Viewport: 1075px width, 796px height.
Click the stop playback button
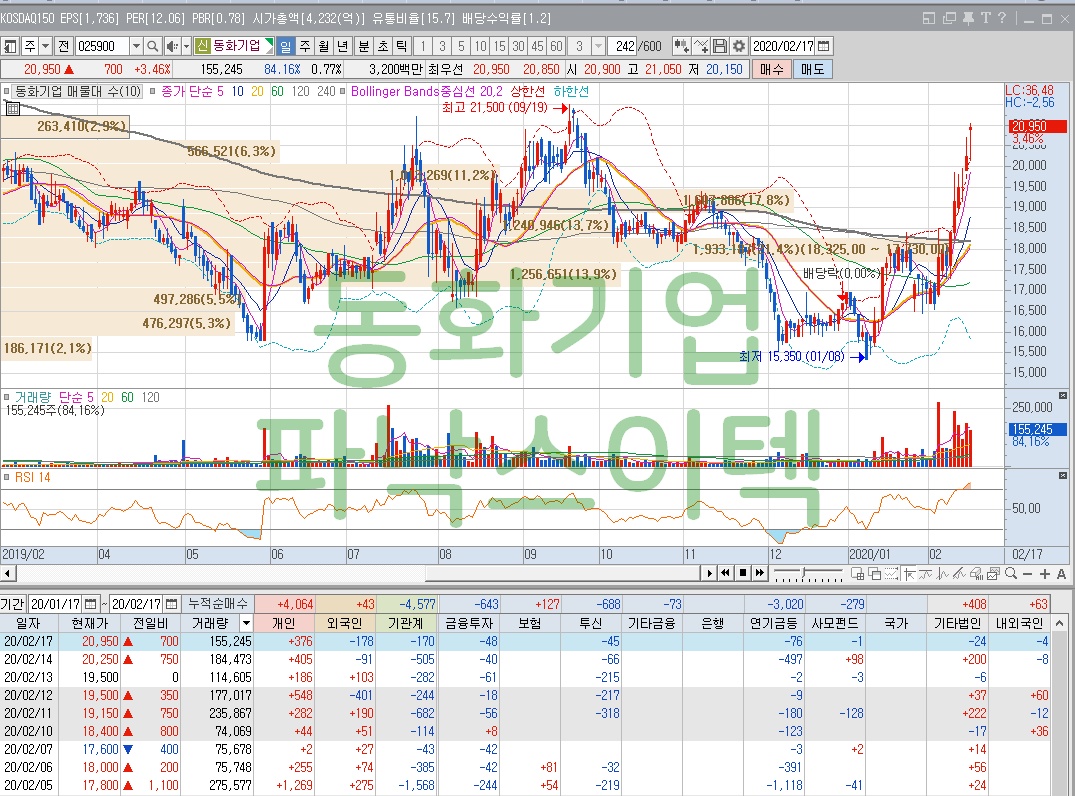coord(742,573)
